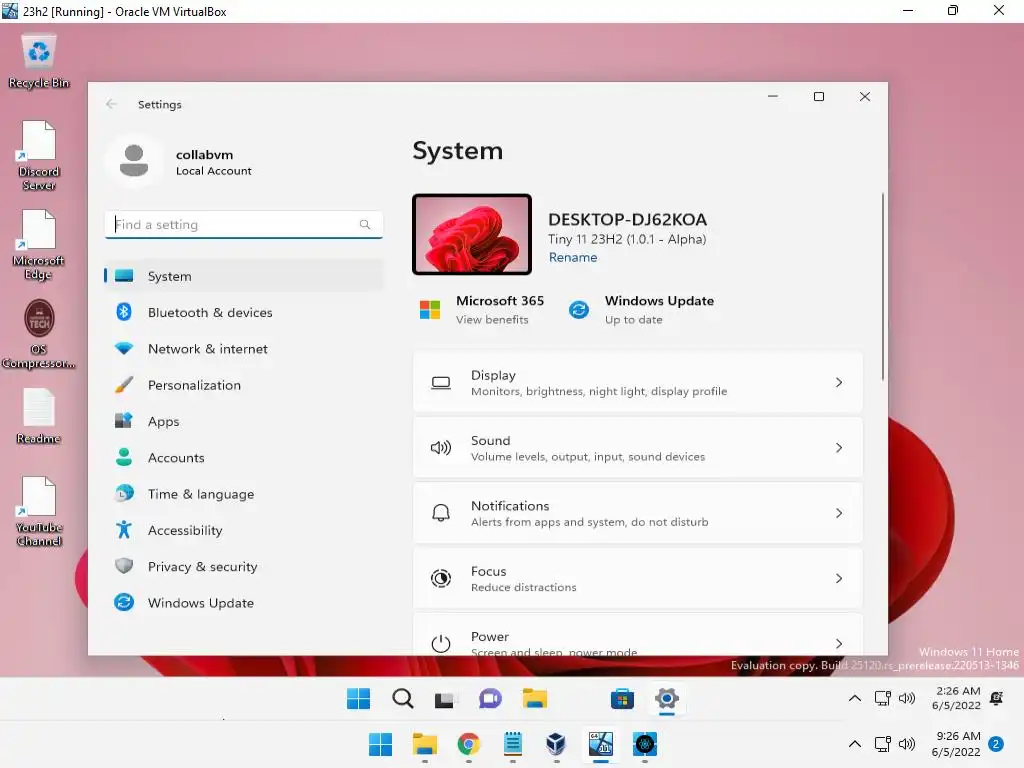Open the Notifications settings card
Viewport: 1024px width, 768px height.
click(x=637, y=513)
